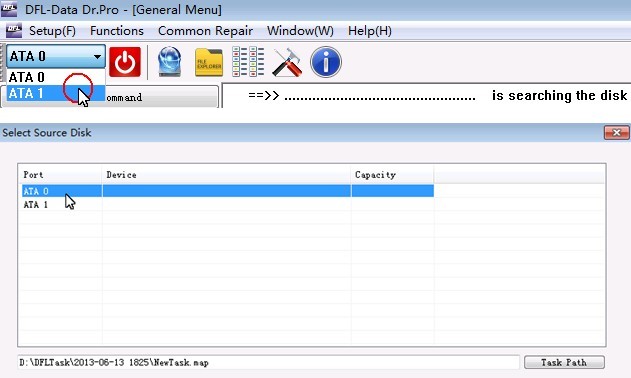This screenshot has height=378, width=631.
Task: Click the Capacity column header
Action: 392,175
